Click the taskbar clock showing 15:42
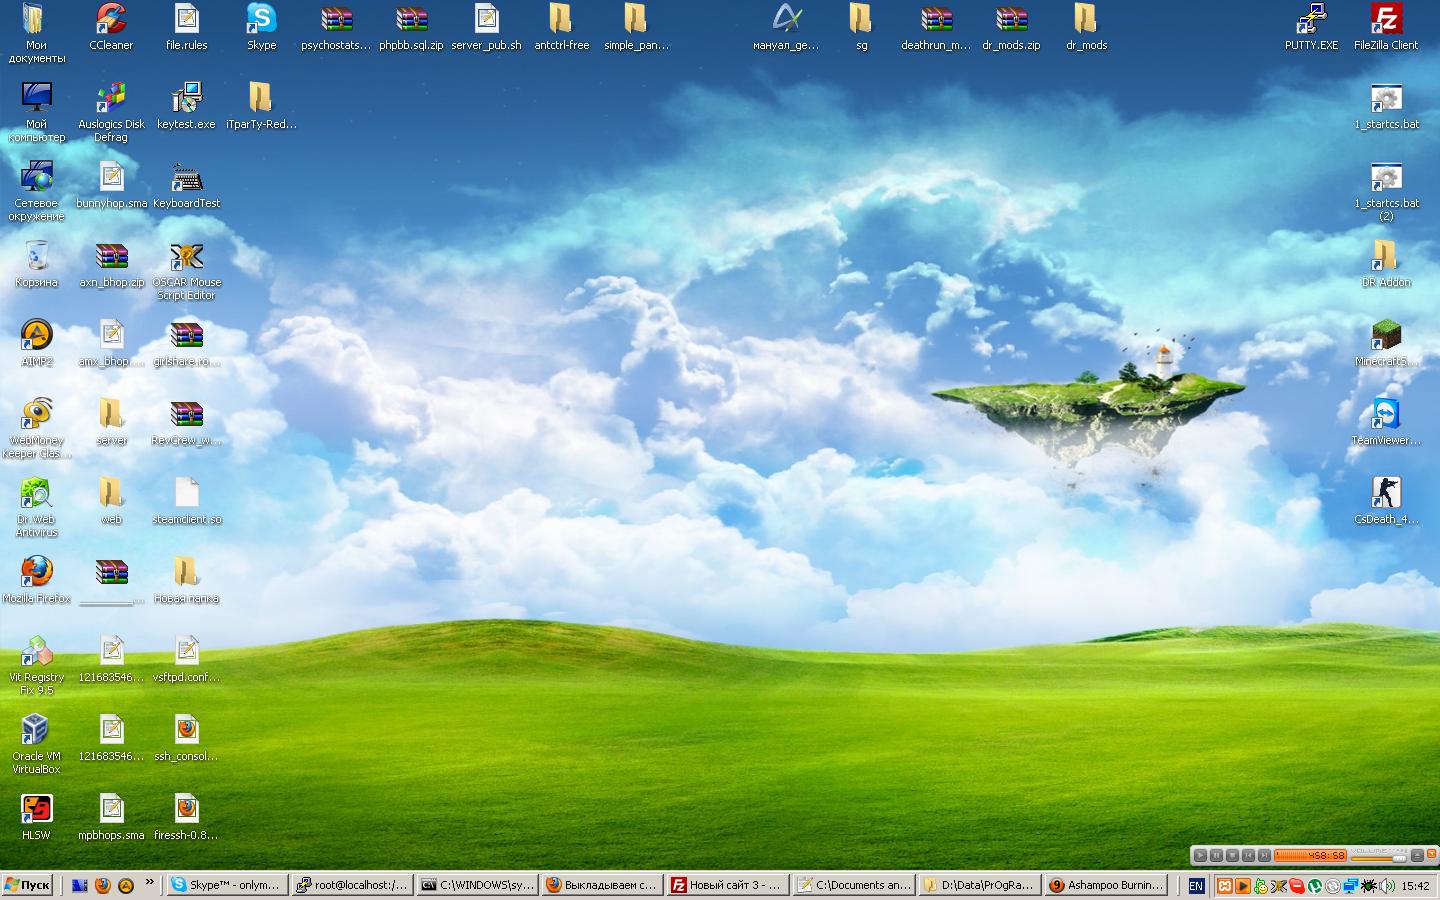This screenshot has height=900, width=1440. (1415, 886)
